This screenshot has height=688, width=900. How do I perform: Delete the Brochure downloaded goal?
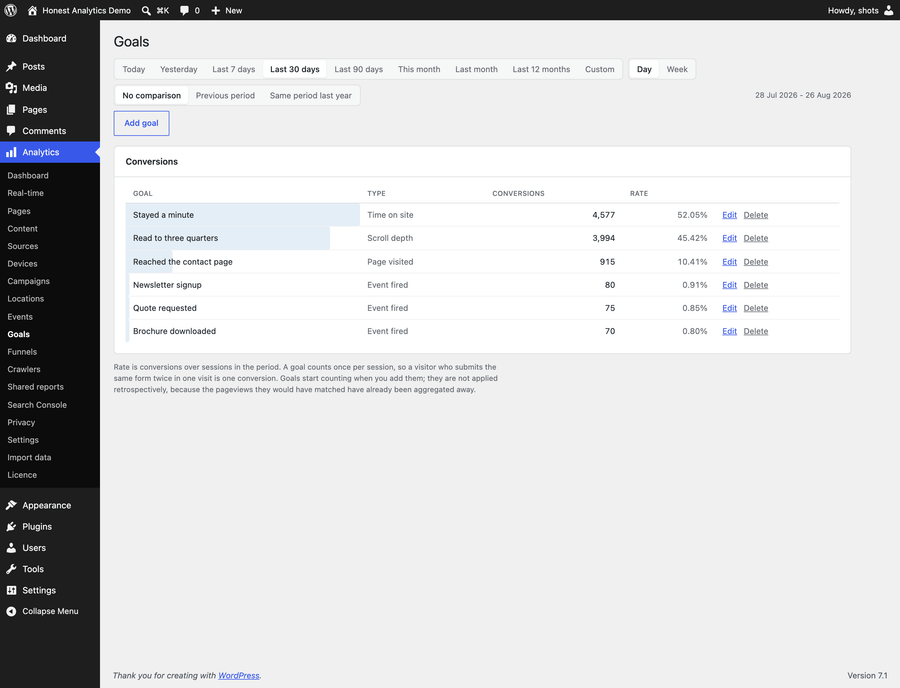pyautogui.click(x=755, y=331)
